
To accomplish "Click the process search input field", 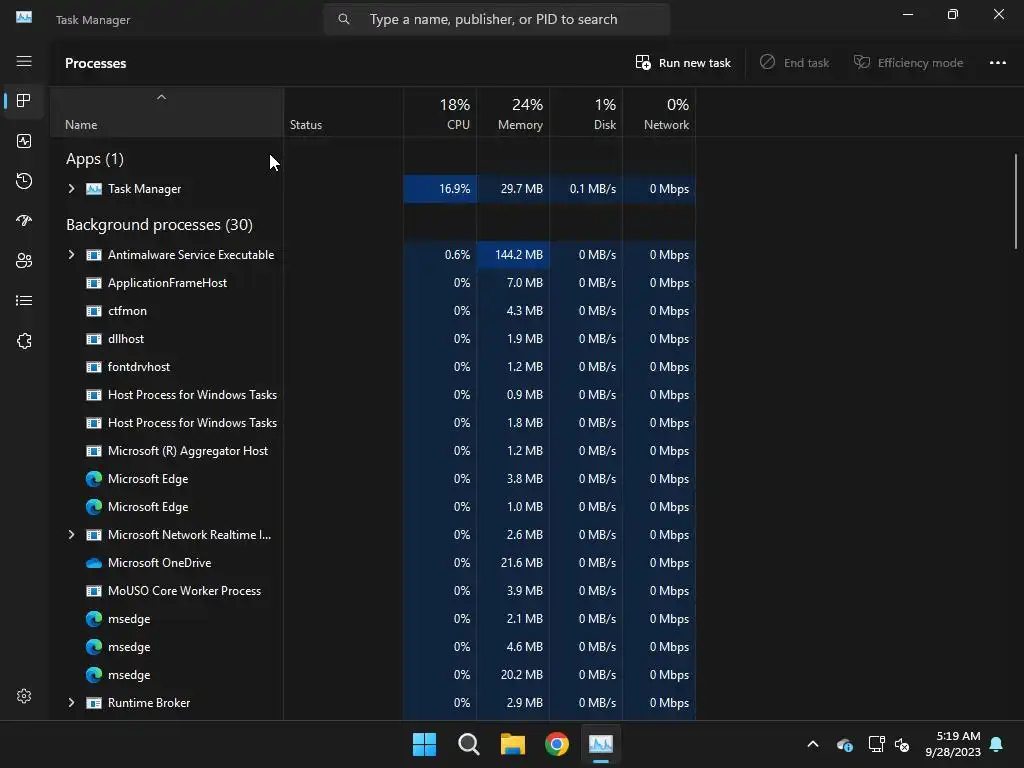I will 496,19.
